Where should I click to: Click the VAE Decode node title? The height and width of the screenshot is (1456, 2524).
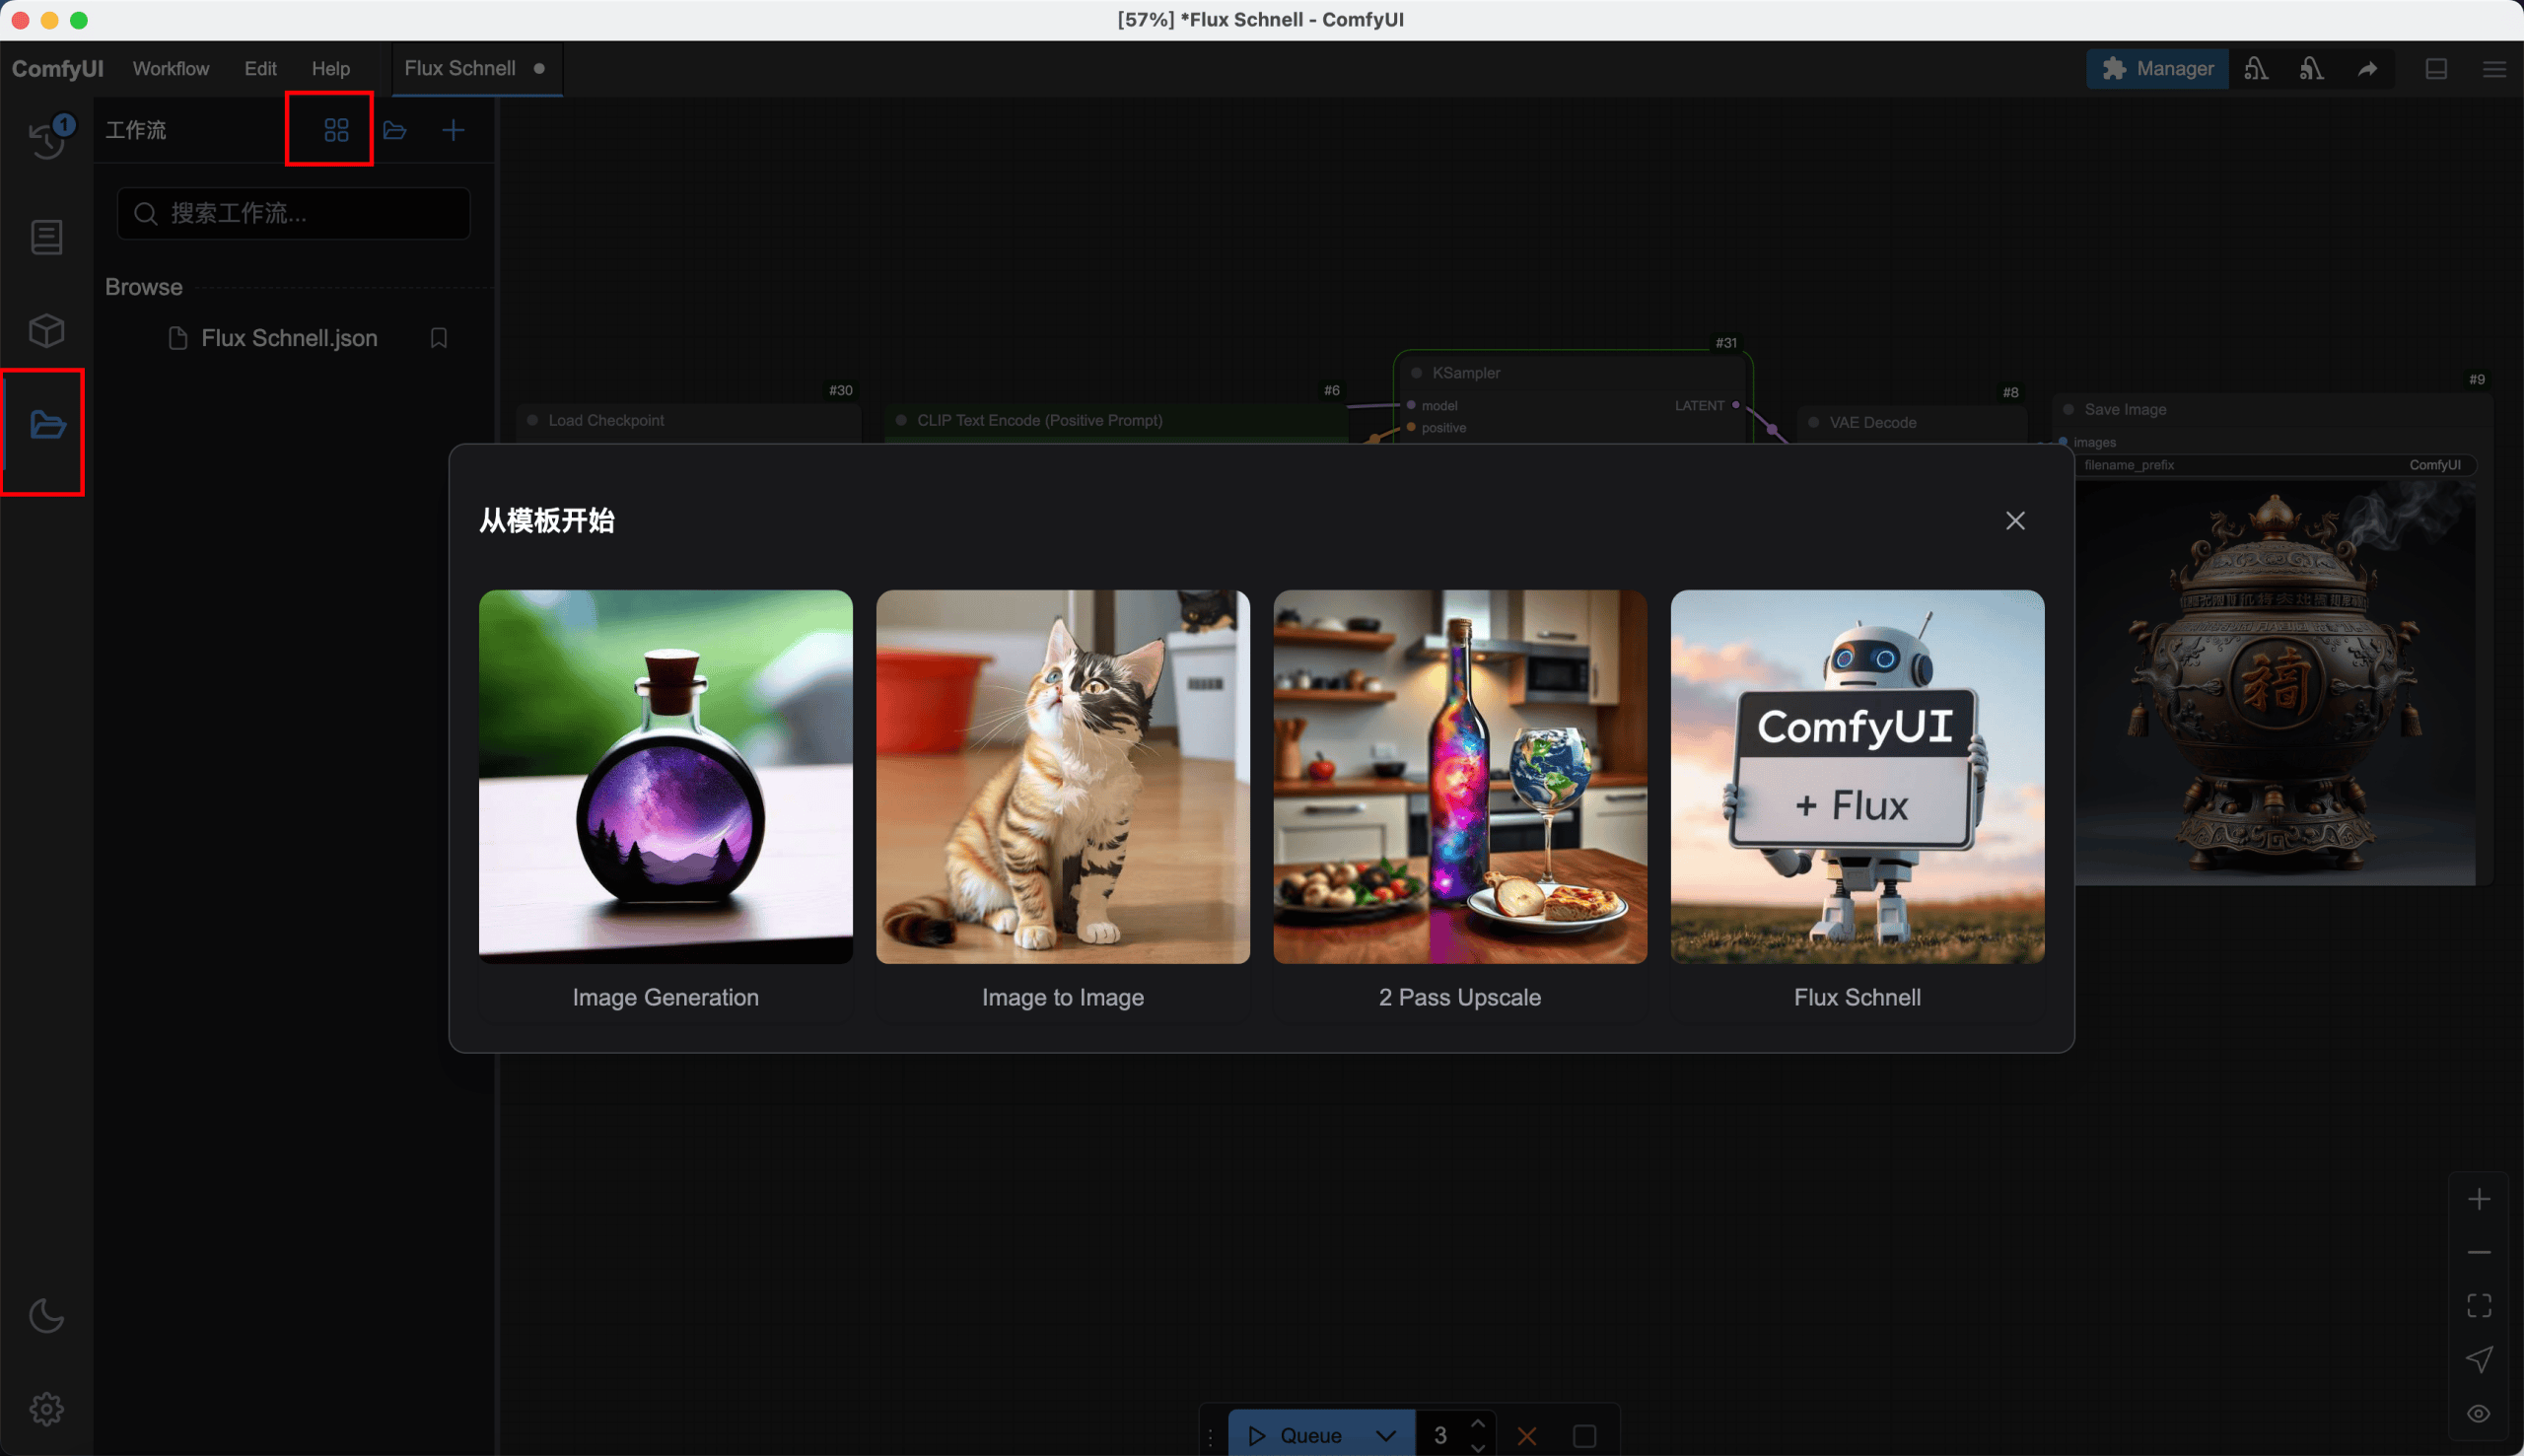(1873, 422)
